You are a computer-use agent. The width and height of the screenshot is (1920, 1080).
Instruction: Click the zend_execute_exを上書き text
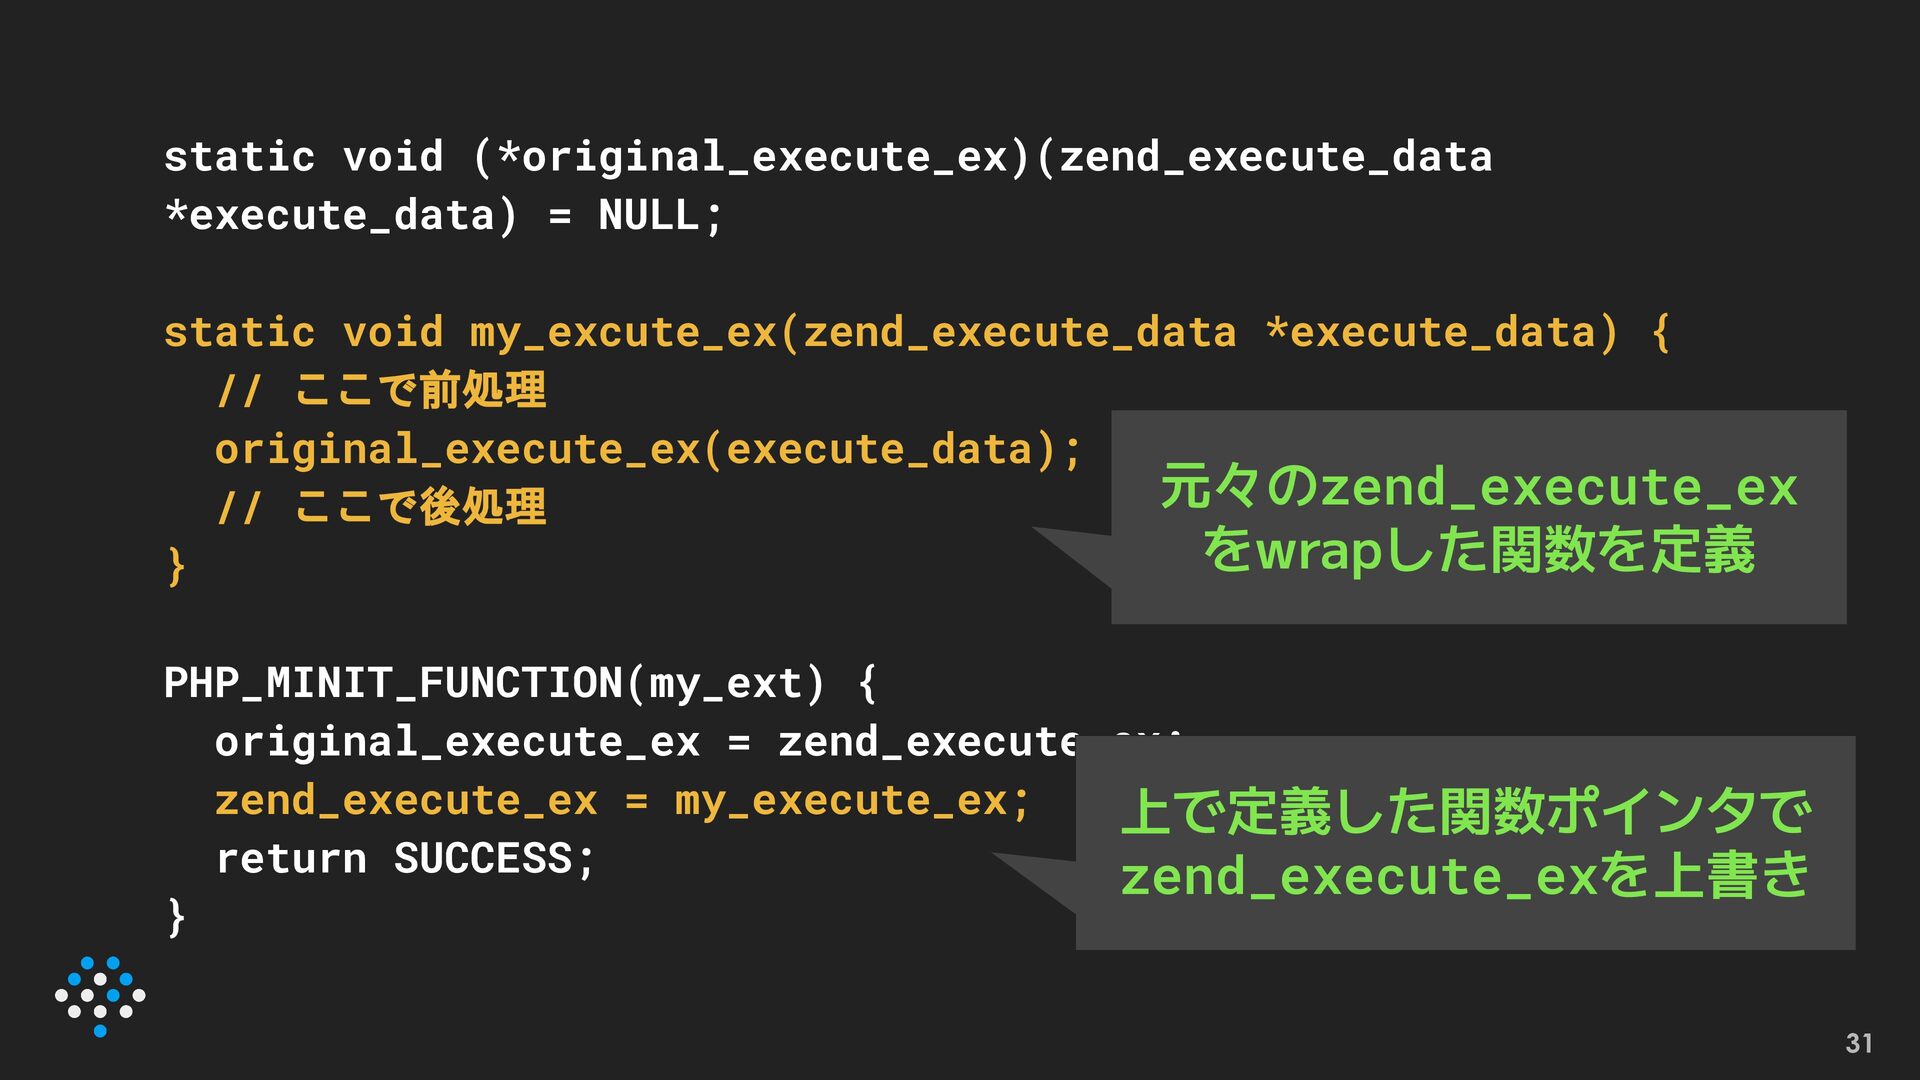point(1465,875)
